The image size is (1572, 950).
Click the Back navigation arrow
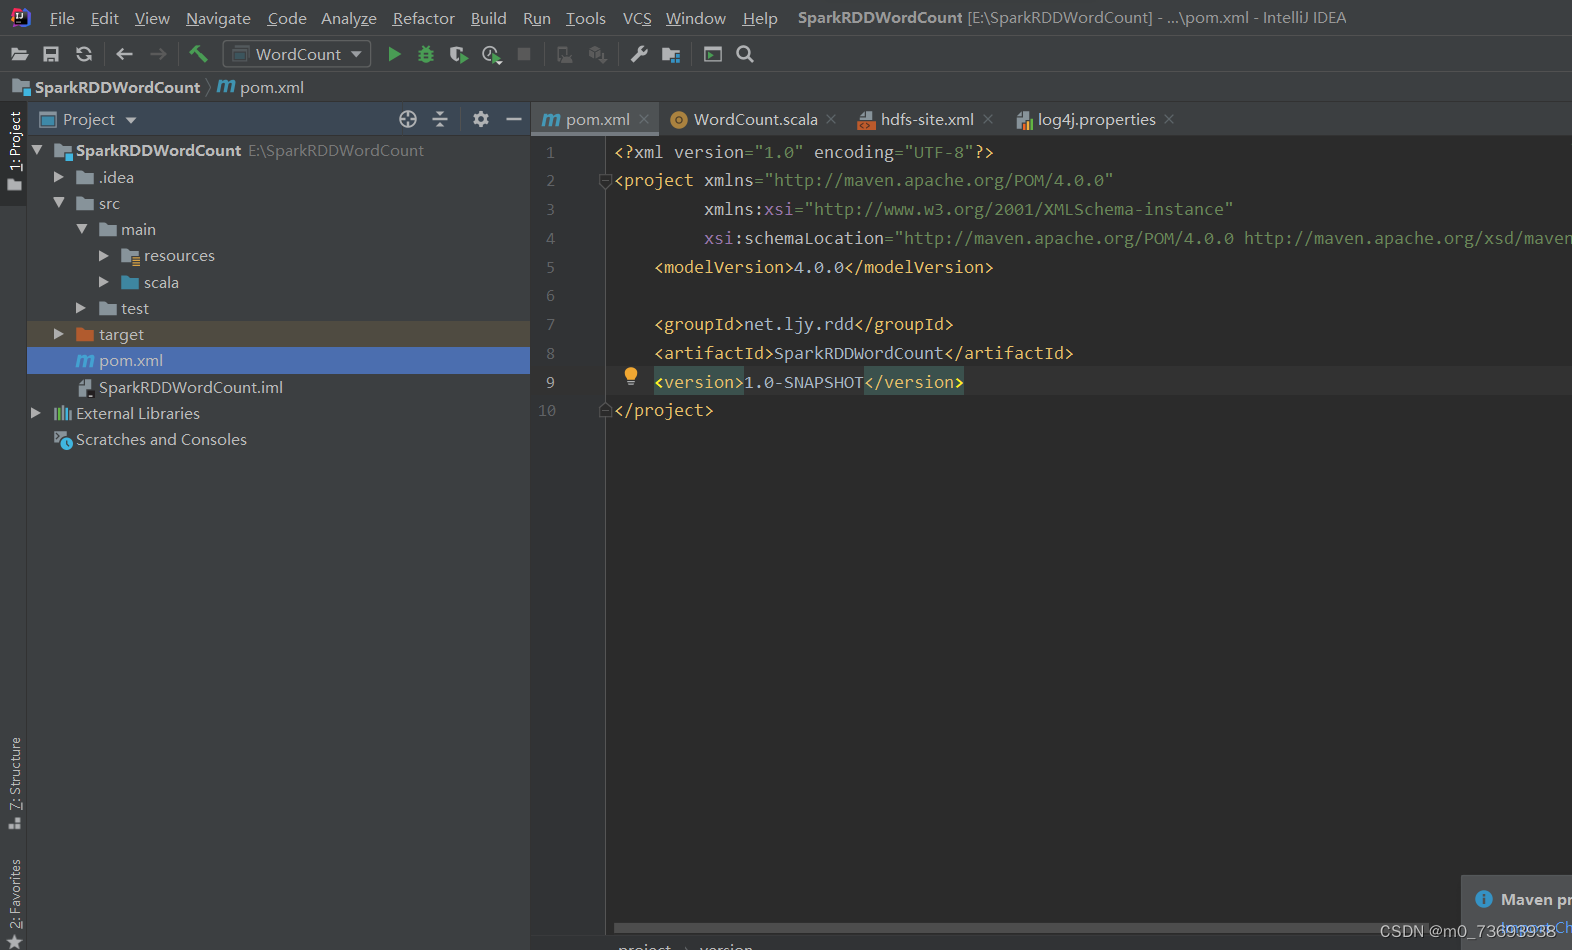124,54
